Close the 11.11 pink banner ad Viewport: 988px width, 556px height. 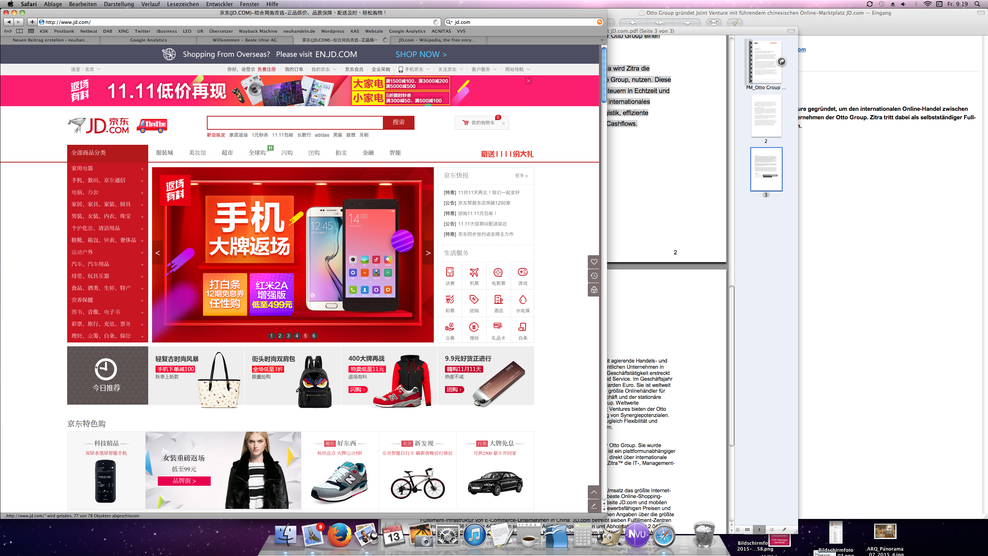528,81
